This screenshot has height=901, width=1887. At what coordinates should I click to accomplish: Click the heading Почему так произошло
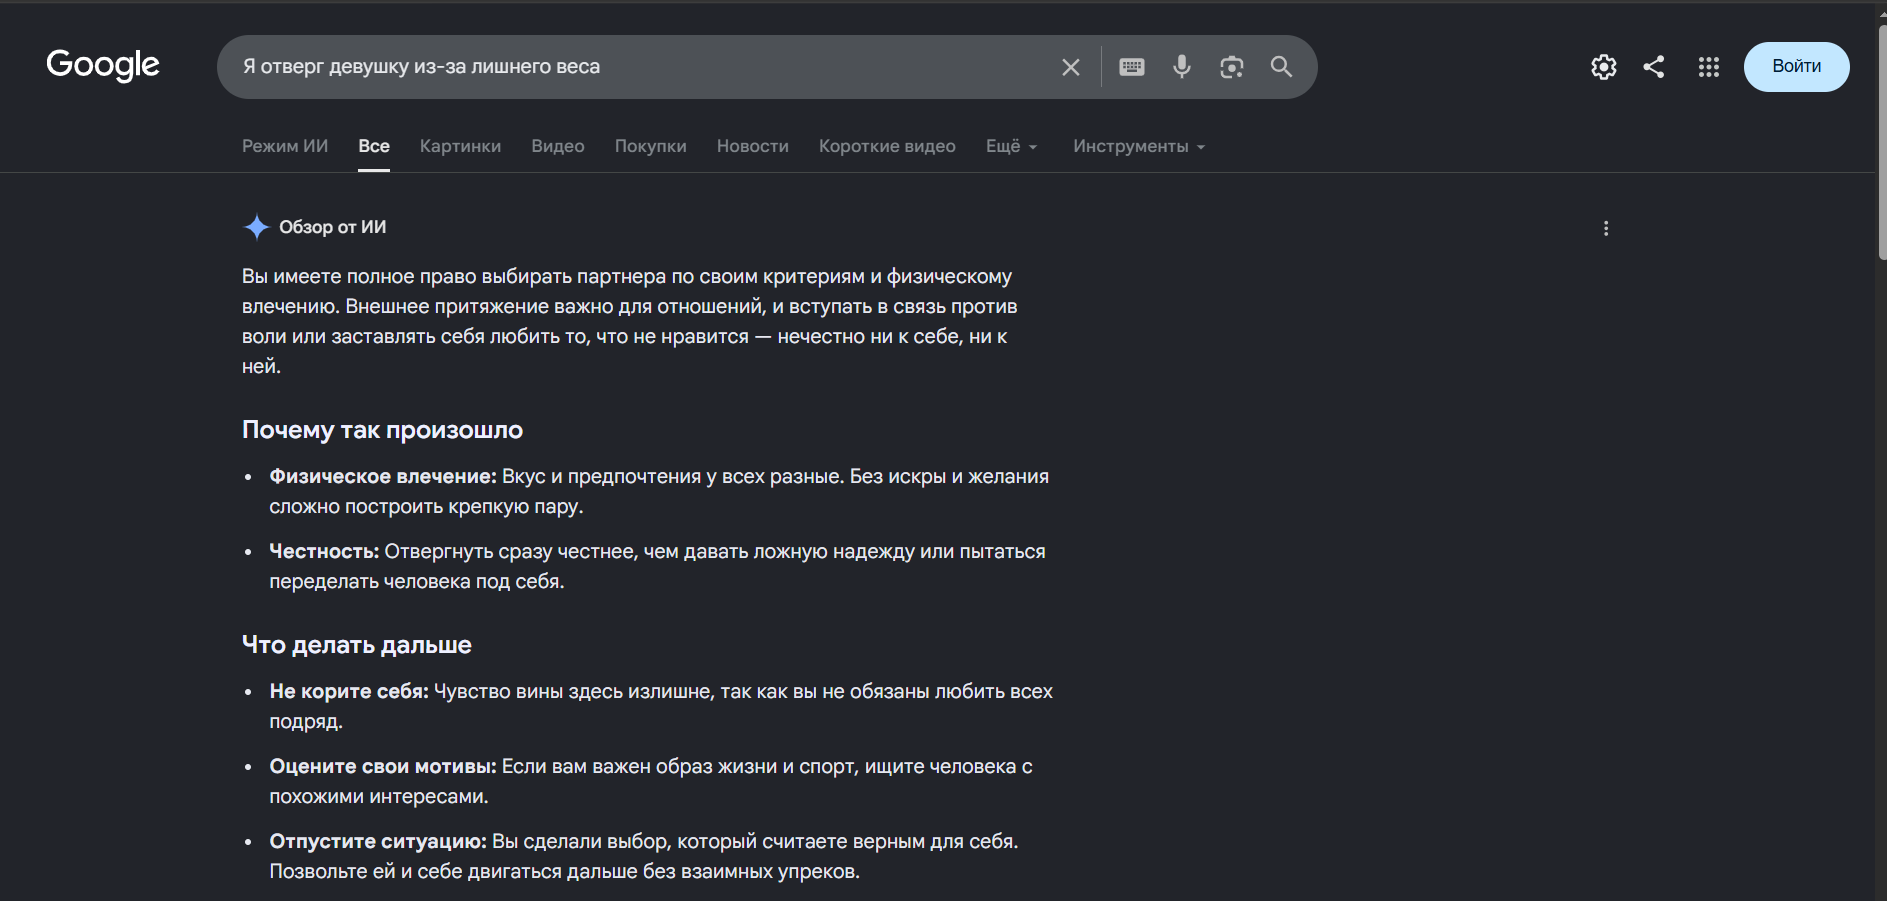(x=382, y=430)
